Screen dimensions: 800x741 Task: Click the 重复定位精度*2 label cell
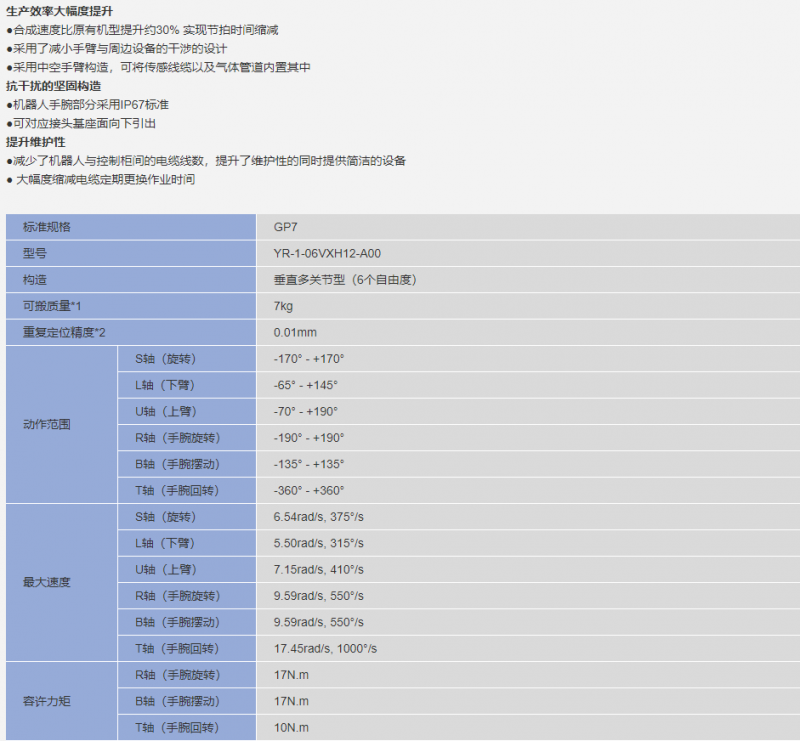click(131, 333)
